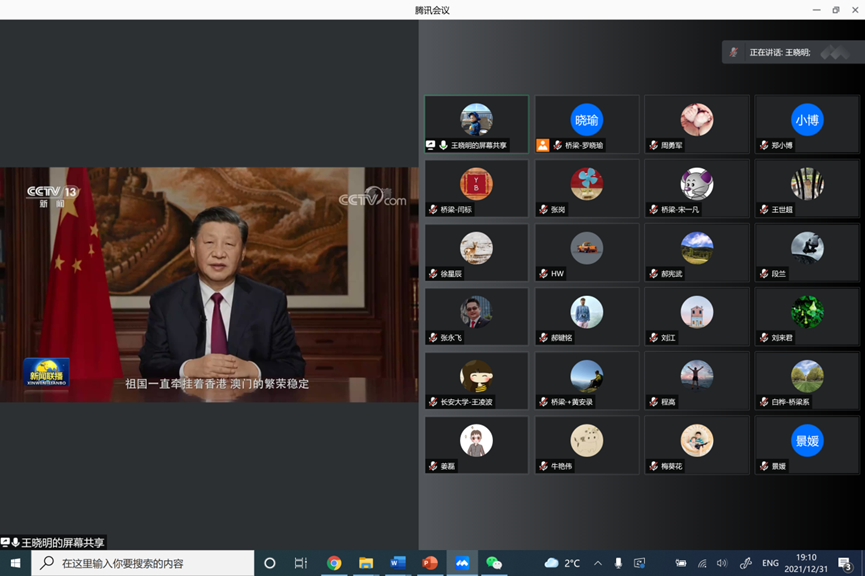
Task: Click the orange host badge beside 桥梁-罗晓瑜
Action: (542, 145)
